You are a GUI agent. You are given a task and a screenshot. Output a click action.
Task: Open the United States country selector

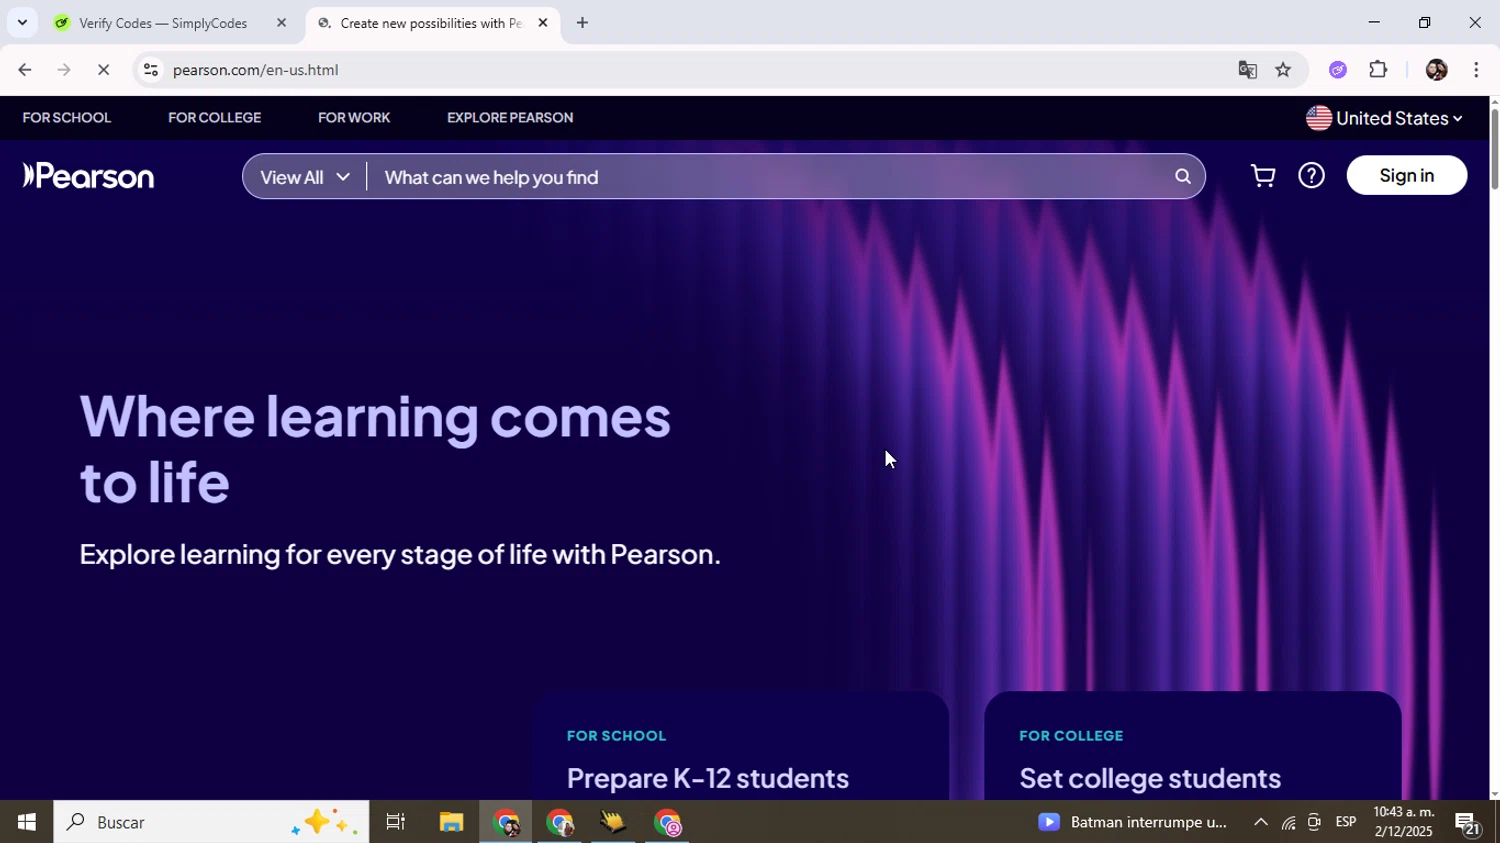(1384, 118)
